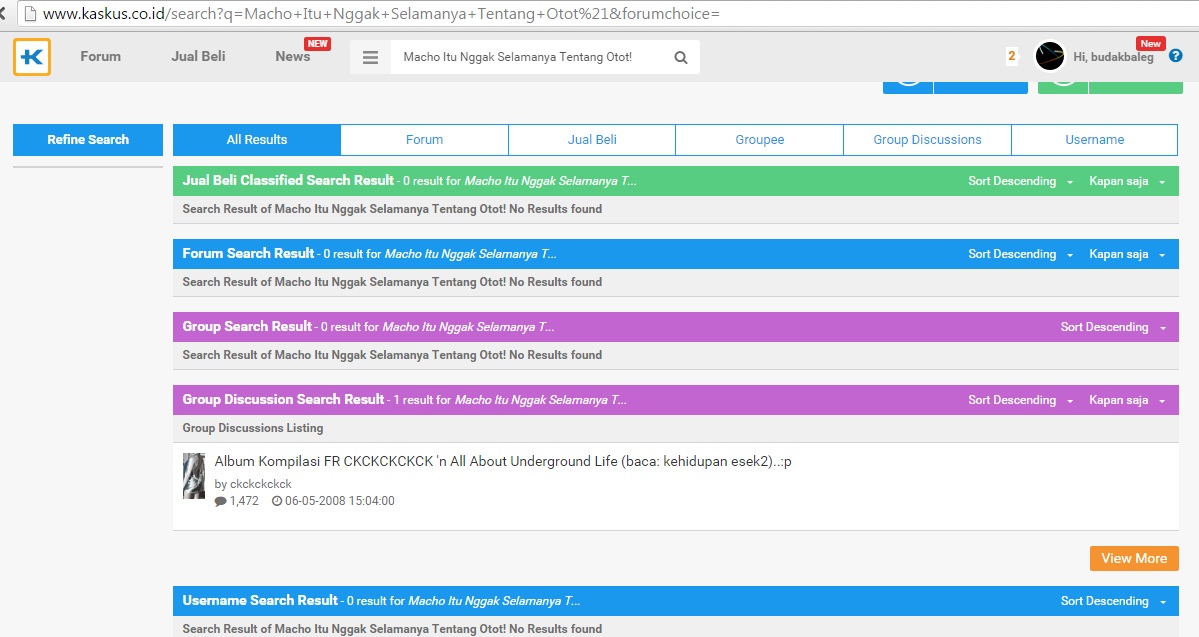This screenshot has width=1199, height=637.
Task: Expand Sort Descending in Group Discussion results
Action: (1020, 400)
